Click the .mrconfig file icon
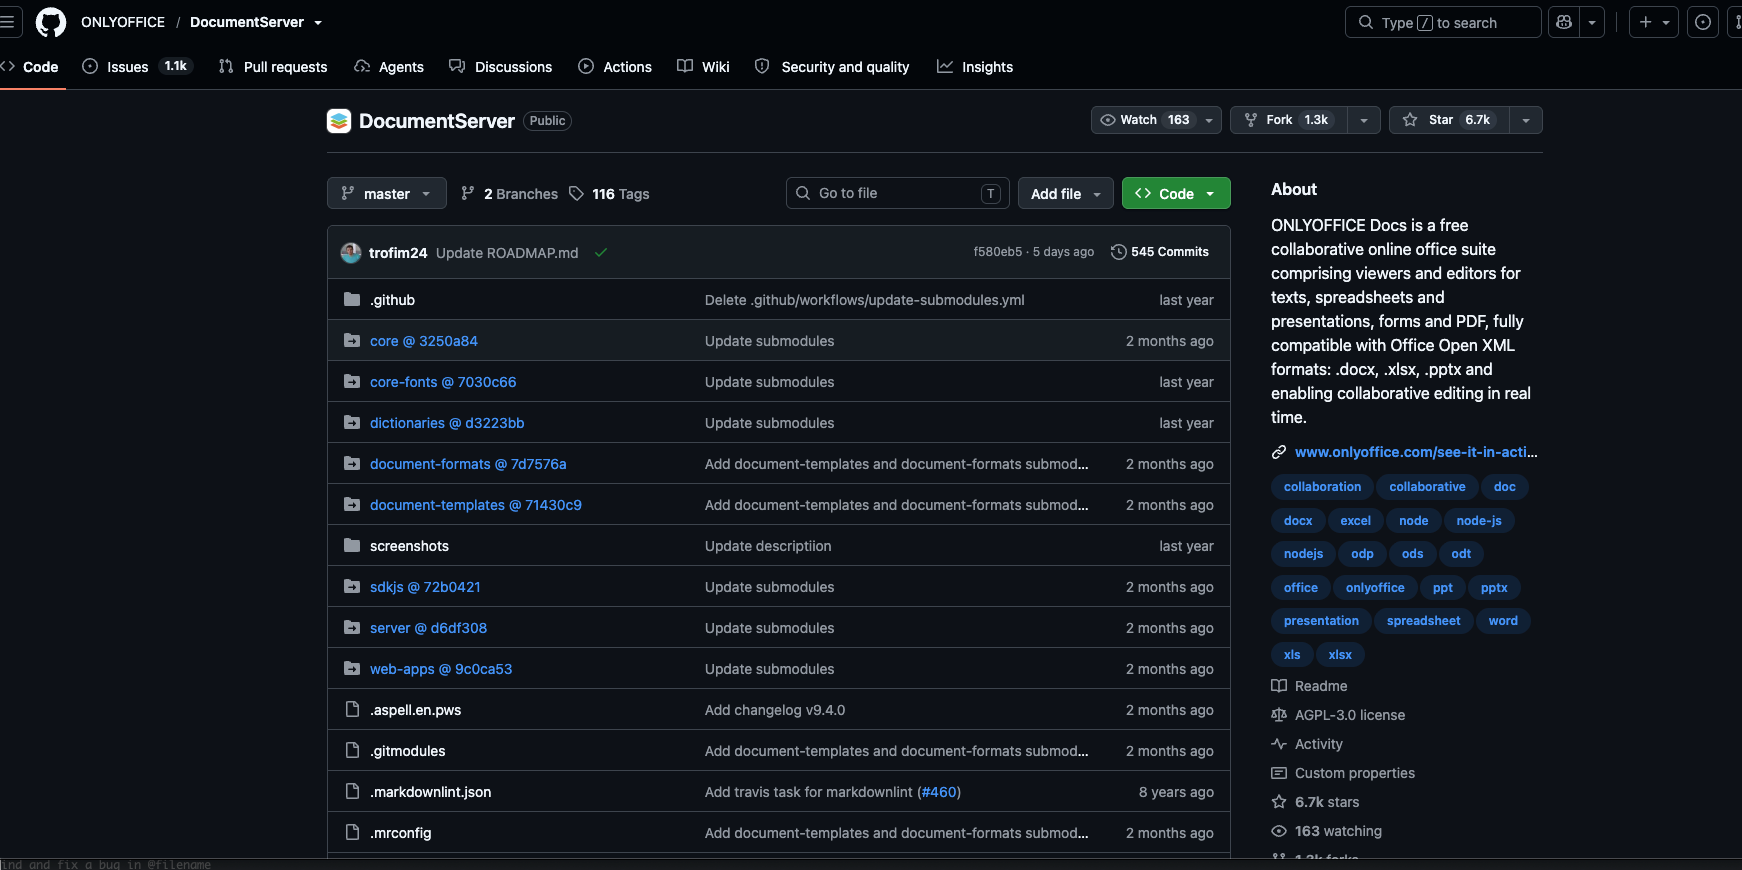This screenshot has height=870, width=1742. point(352,833)
